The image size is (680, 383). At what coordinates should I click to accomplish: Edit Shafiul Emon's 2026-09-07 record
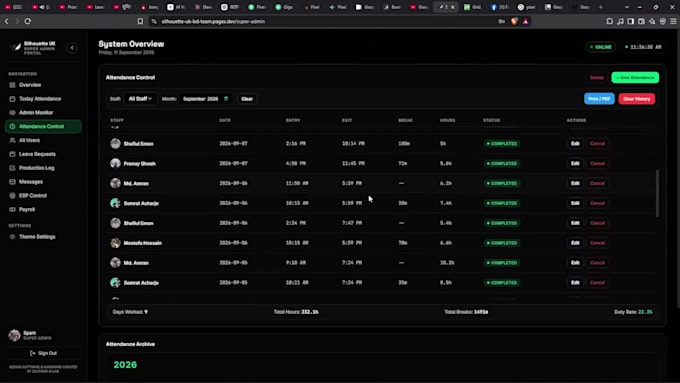(x=575, y=144)
